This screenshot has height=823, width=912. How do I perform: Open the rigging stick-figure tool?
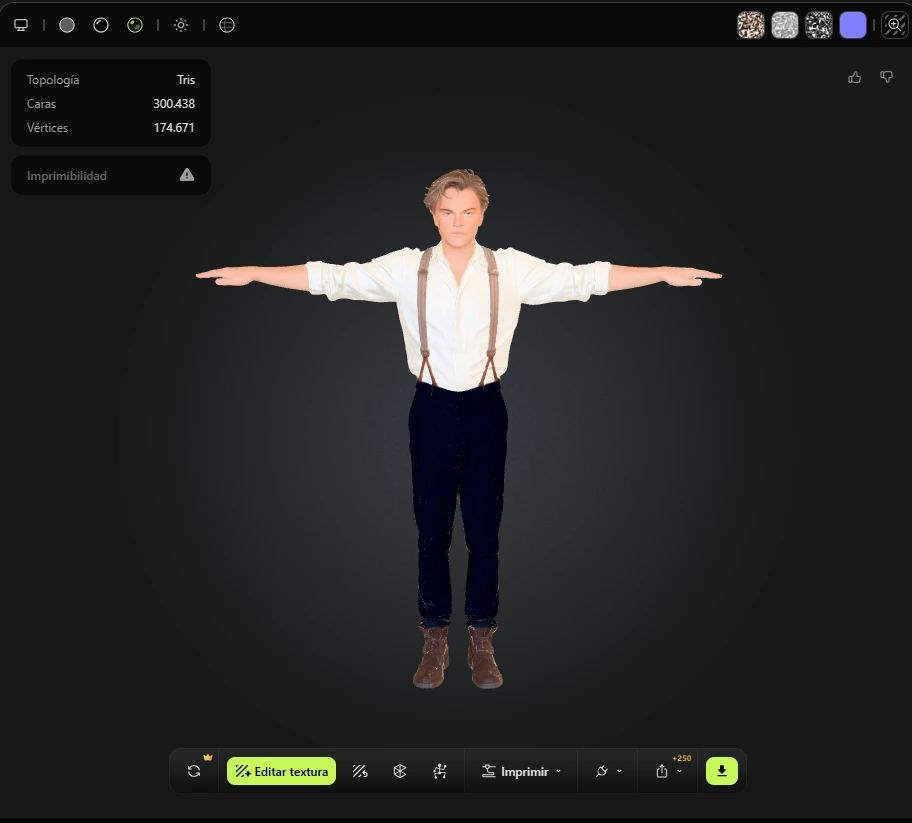tap(440, 771)
